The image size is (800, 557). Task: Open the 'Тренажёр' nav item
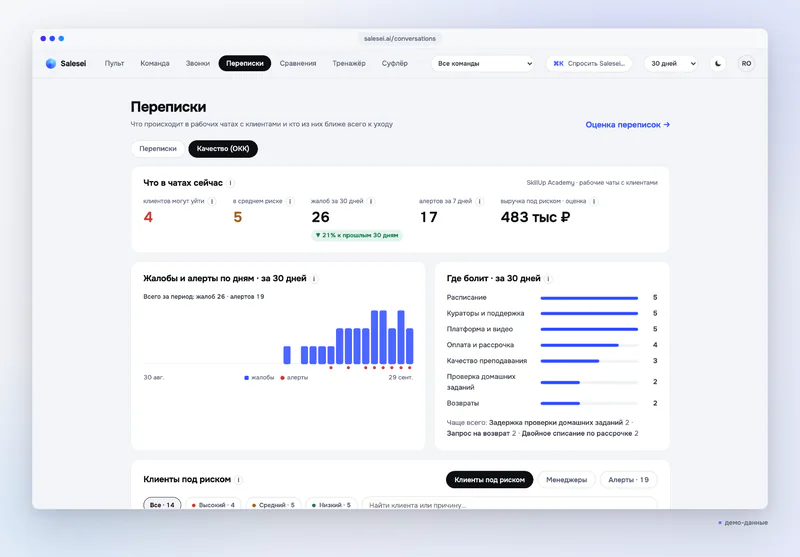(349, 64)
